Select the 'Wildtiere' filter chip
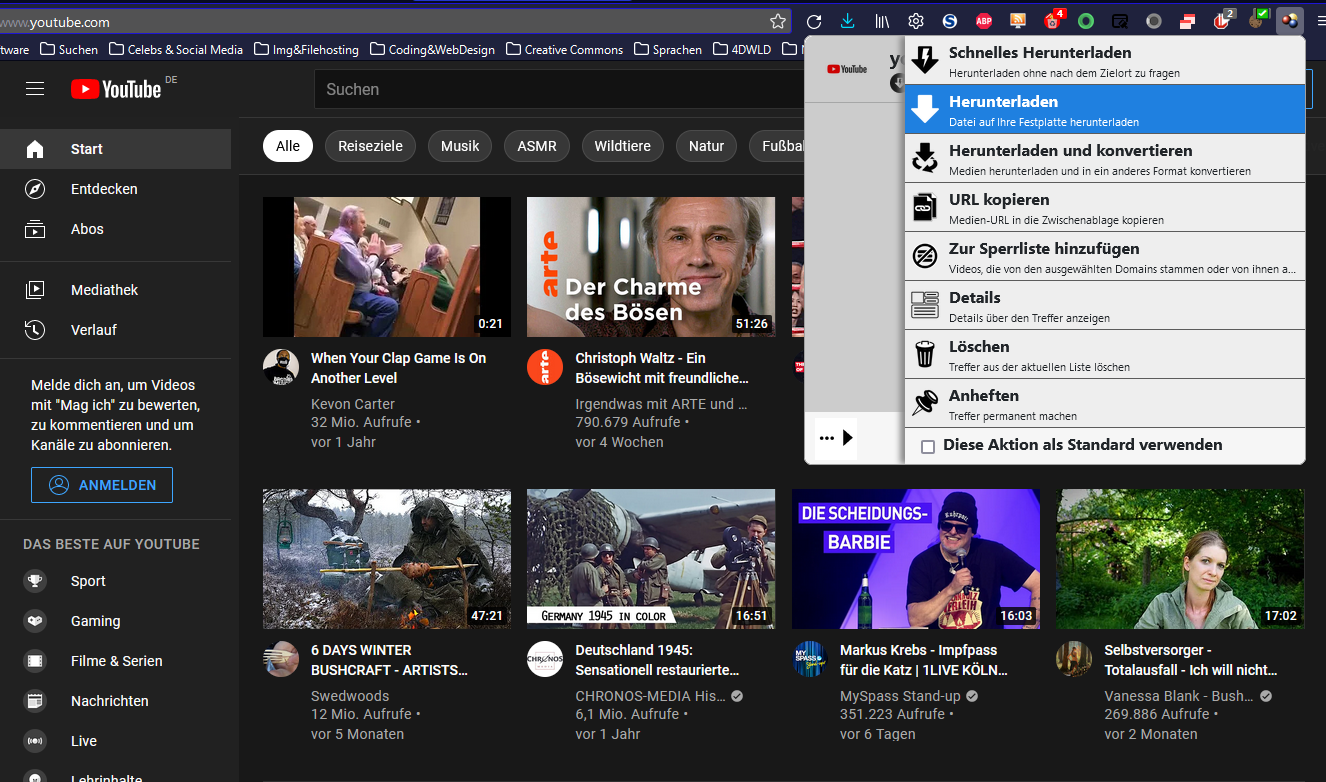 [622, 146]
